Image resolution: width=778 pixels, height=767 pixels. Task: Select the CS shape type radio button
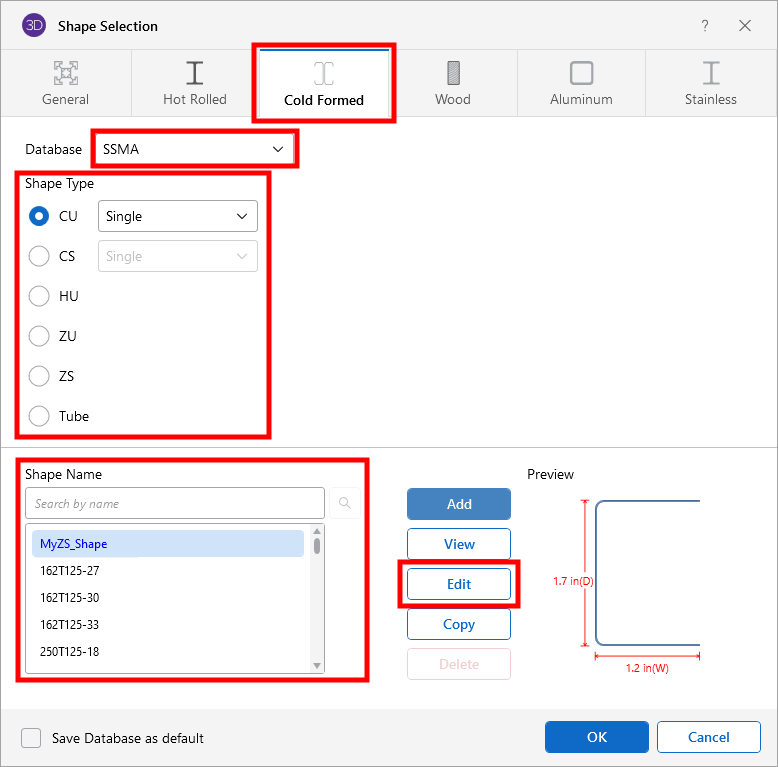(39, 256)
